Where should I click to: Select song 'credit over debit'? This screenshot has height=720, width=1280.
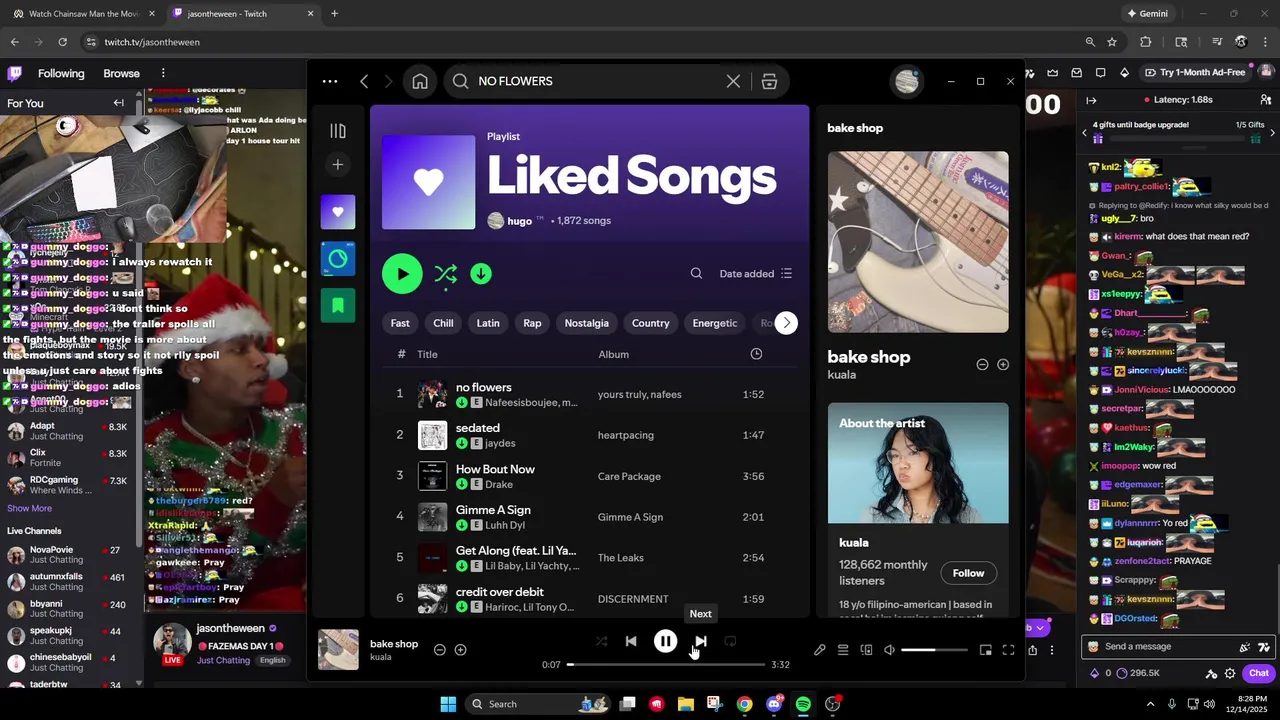(500, 591)
